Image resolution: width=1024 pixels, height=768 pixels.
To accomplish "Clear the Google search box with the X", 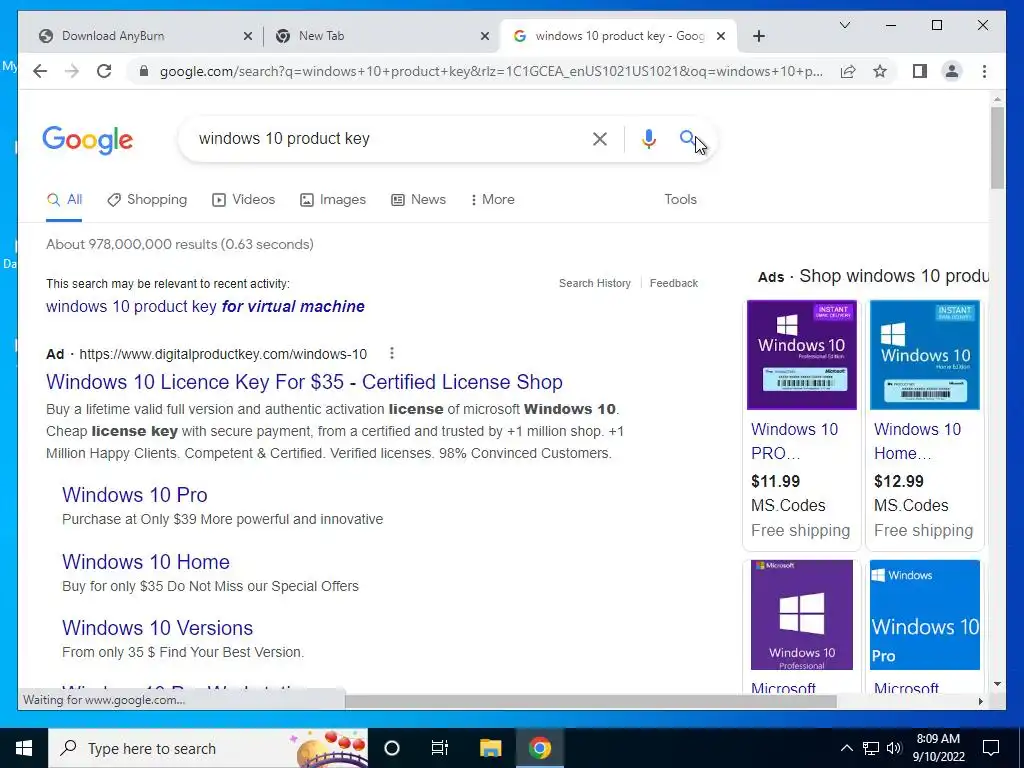I will (600, 138).
